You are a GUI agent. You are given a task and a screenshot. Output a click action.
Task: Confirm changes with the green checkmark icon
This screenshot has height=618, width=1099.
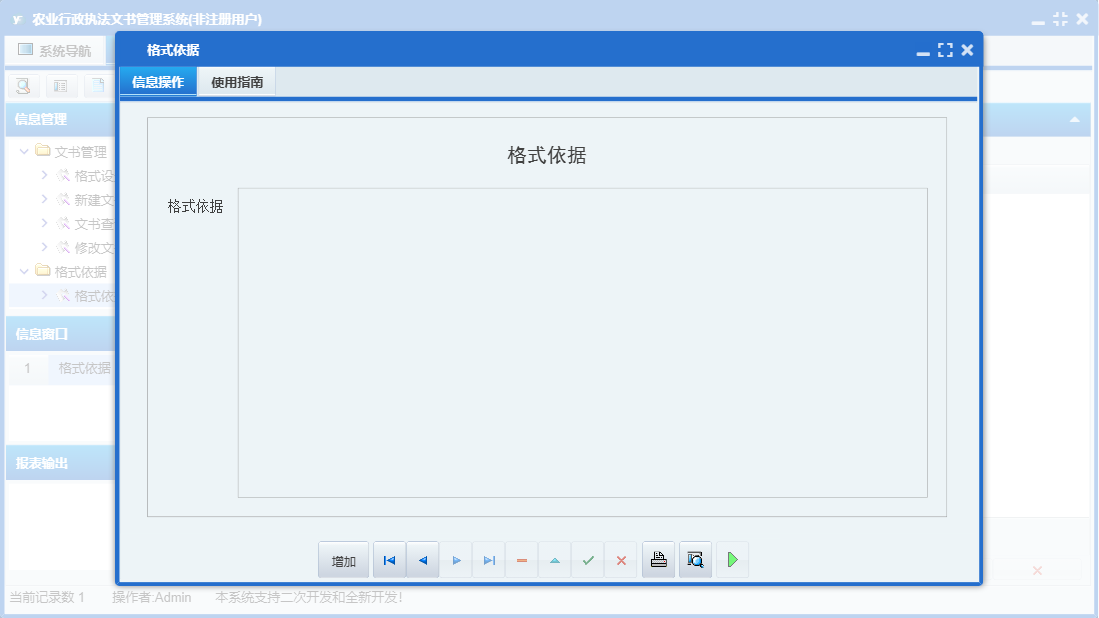[x=588, y=559]
